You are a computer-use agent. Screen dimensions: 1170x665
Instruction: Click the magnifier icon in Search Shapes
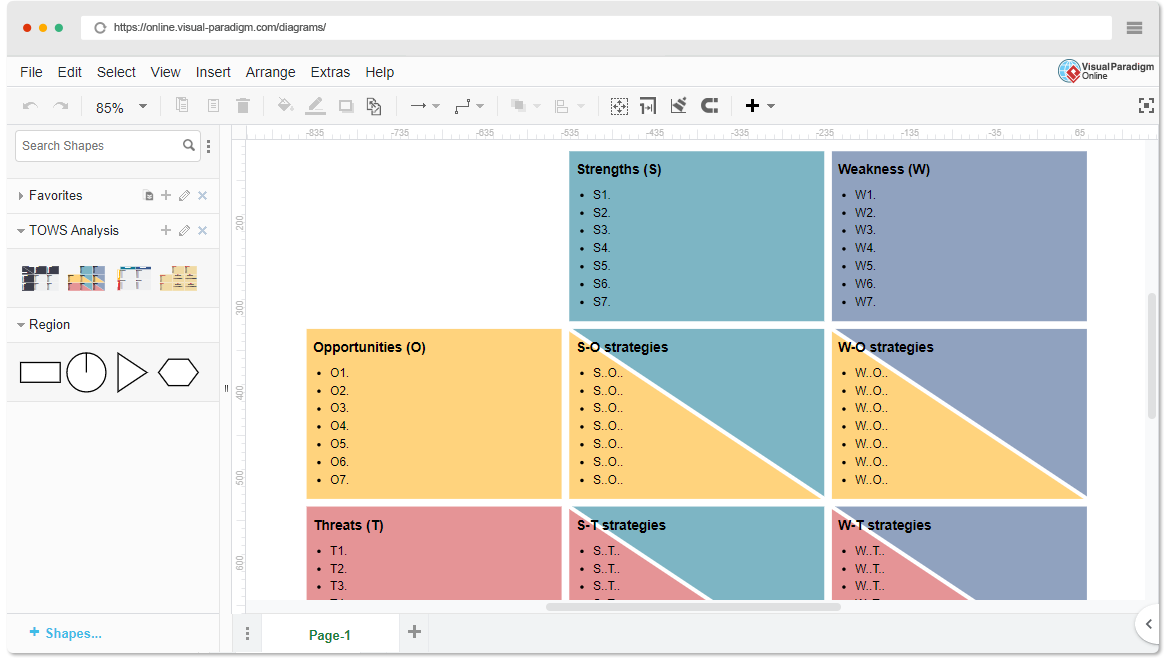pos(189,146)
